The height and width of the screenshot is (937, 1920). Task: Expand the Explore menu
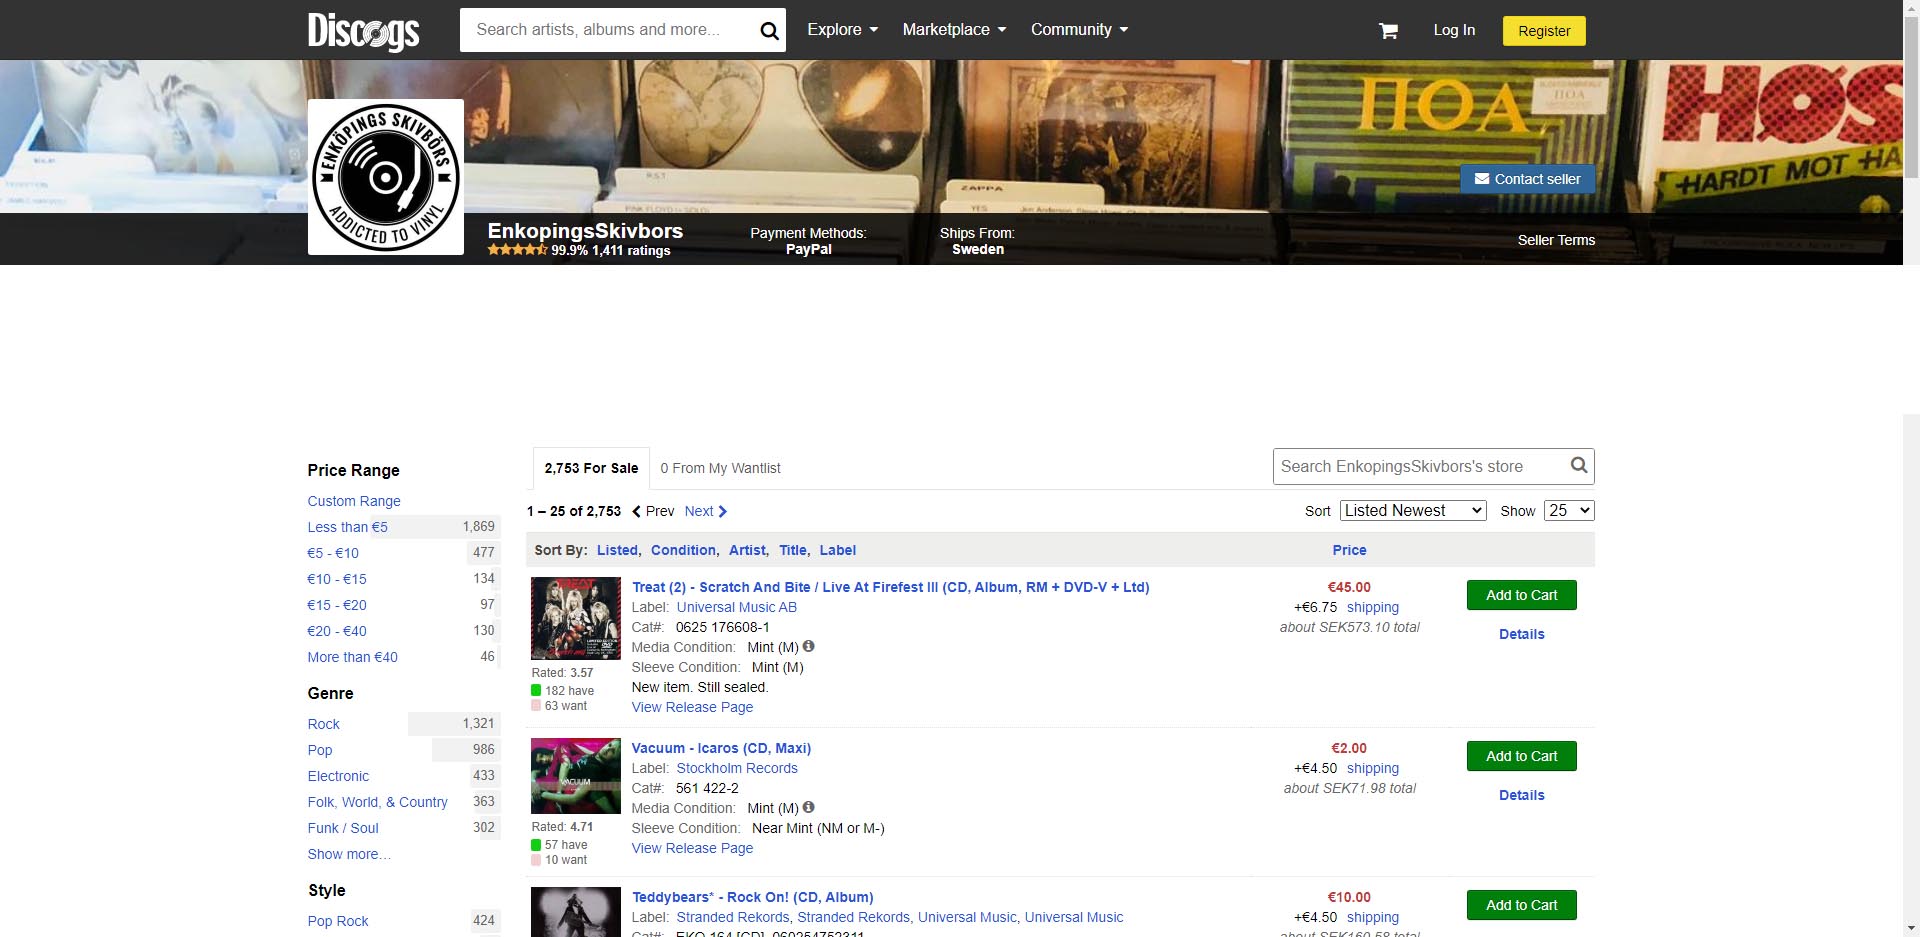coord(842,30)
